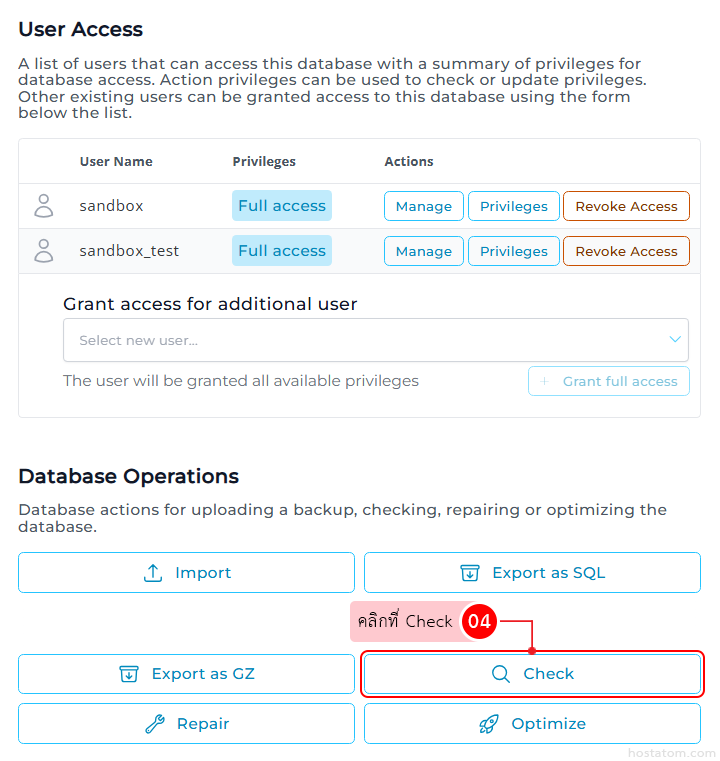Click the Optimize rocket icon

(x=489, y=724)
